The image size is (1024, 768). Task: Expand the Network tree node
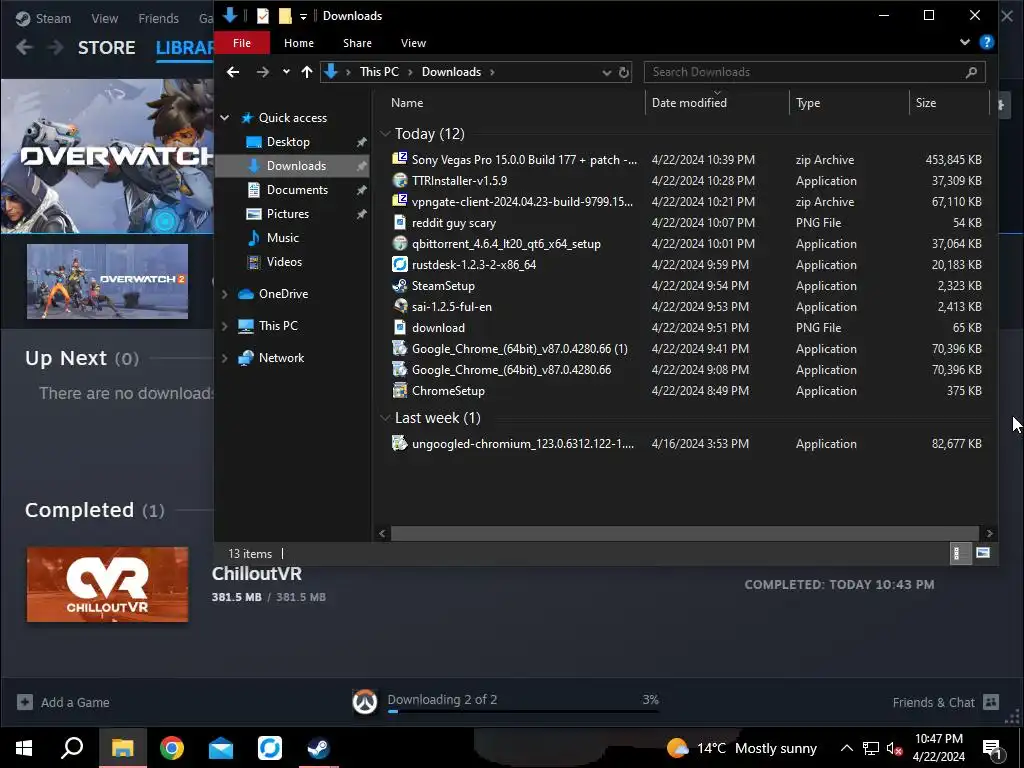click(225, 358)
